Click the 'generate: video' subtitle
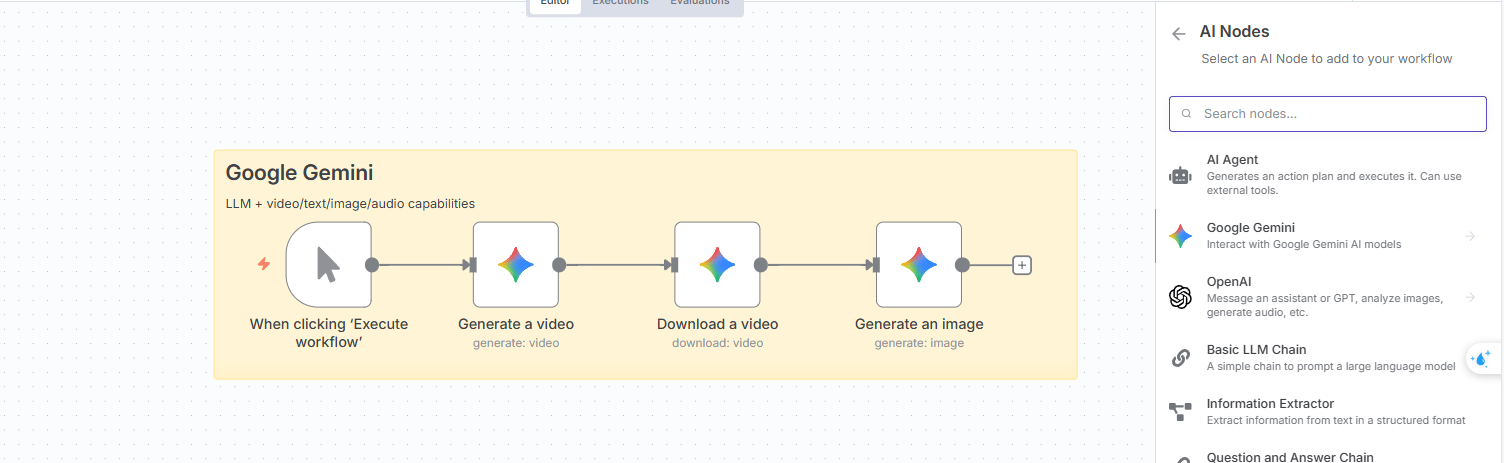 [x=516, y=343]
